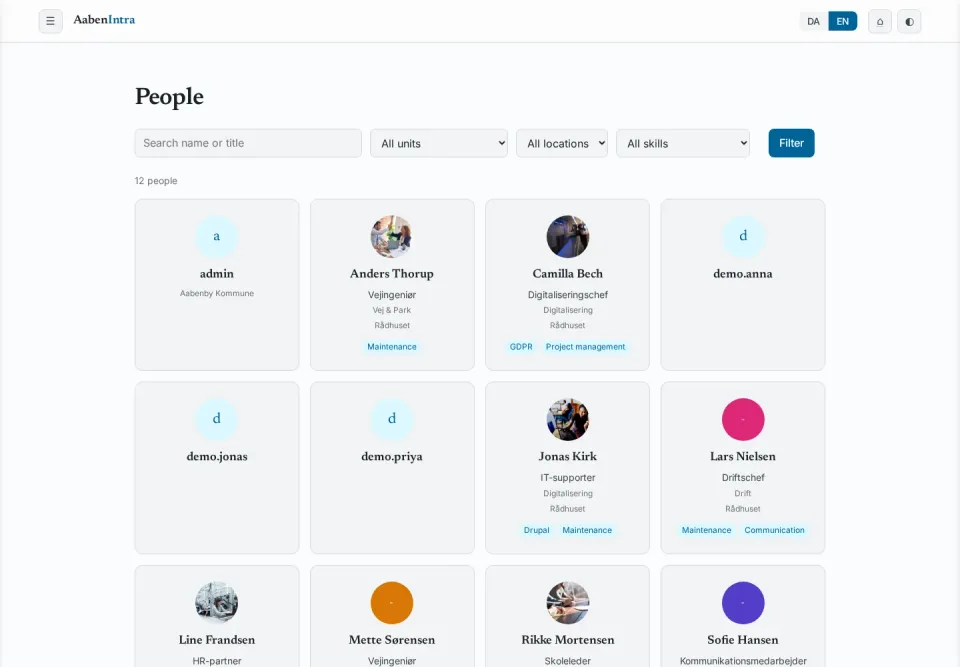
Task: Open demo.priya avatar initial
Action: pos(392,419)
